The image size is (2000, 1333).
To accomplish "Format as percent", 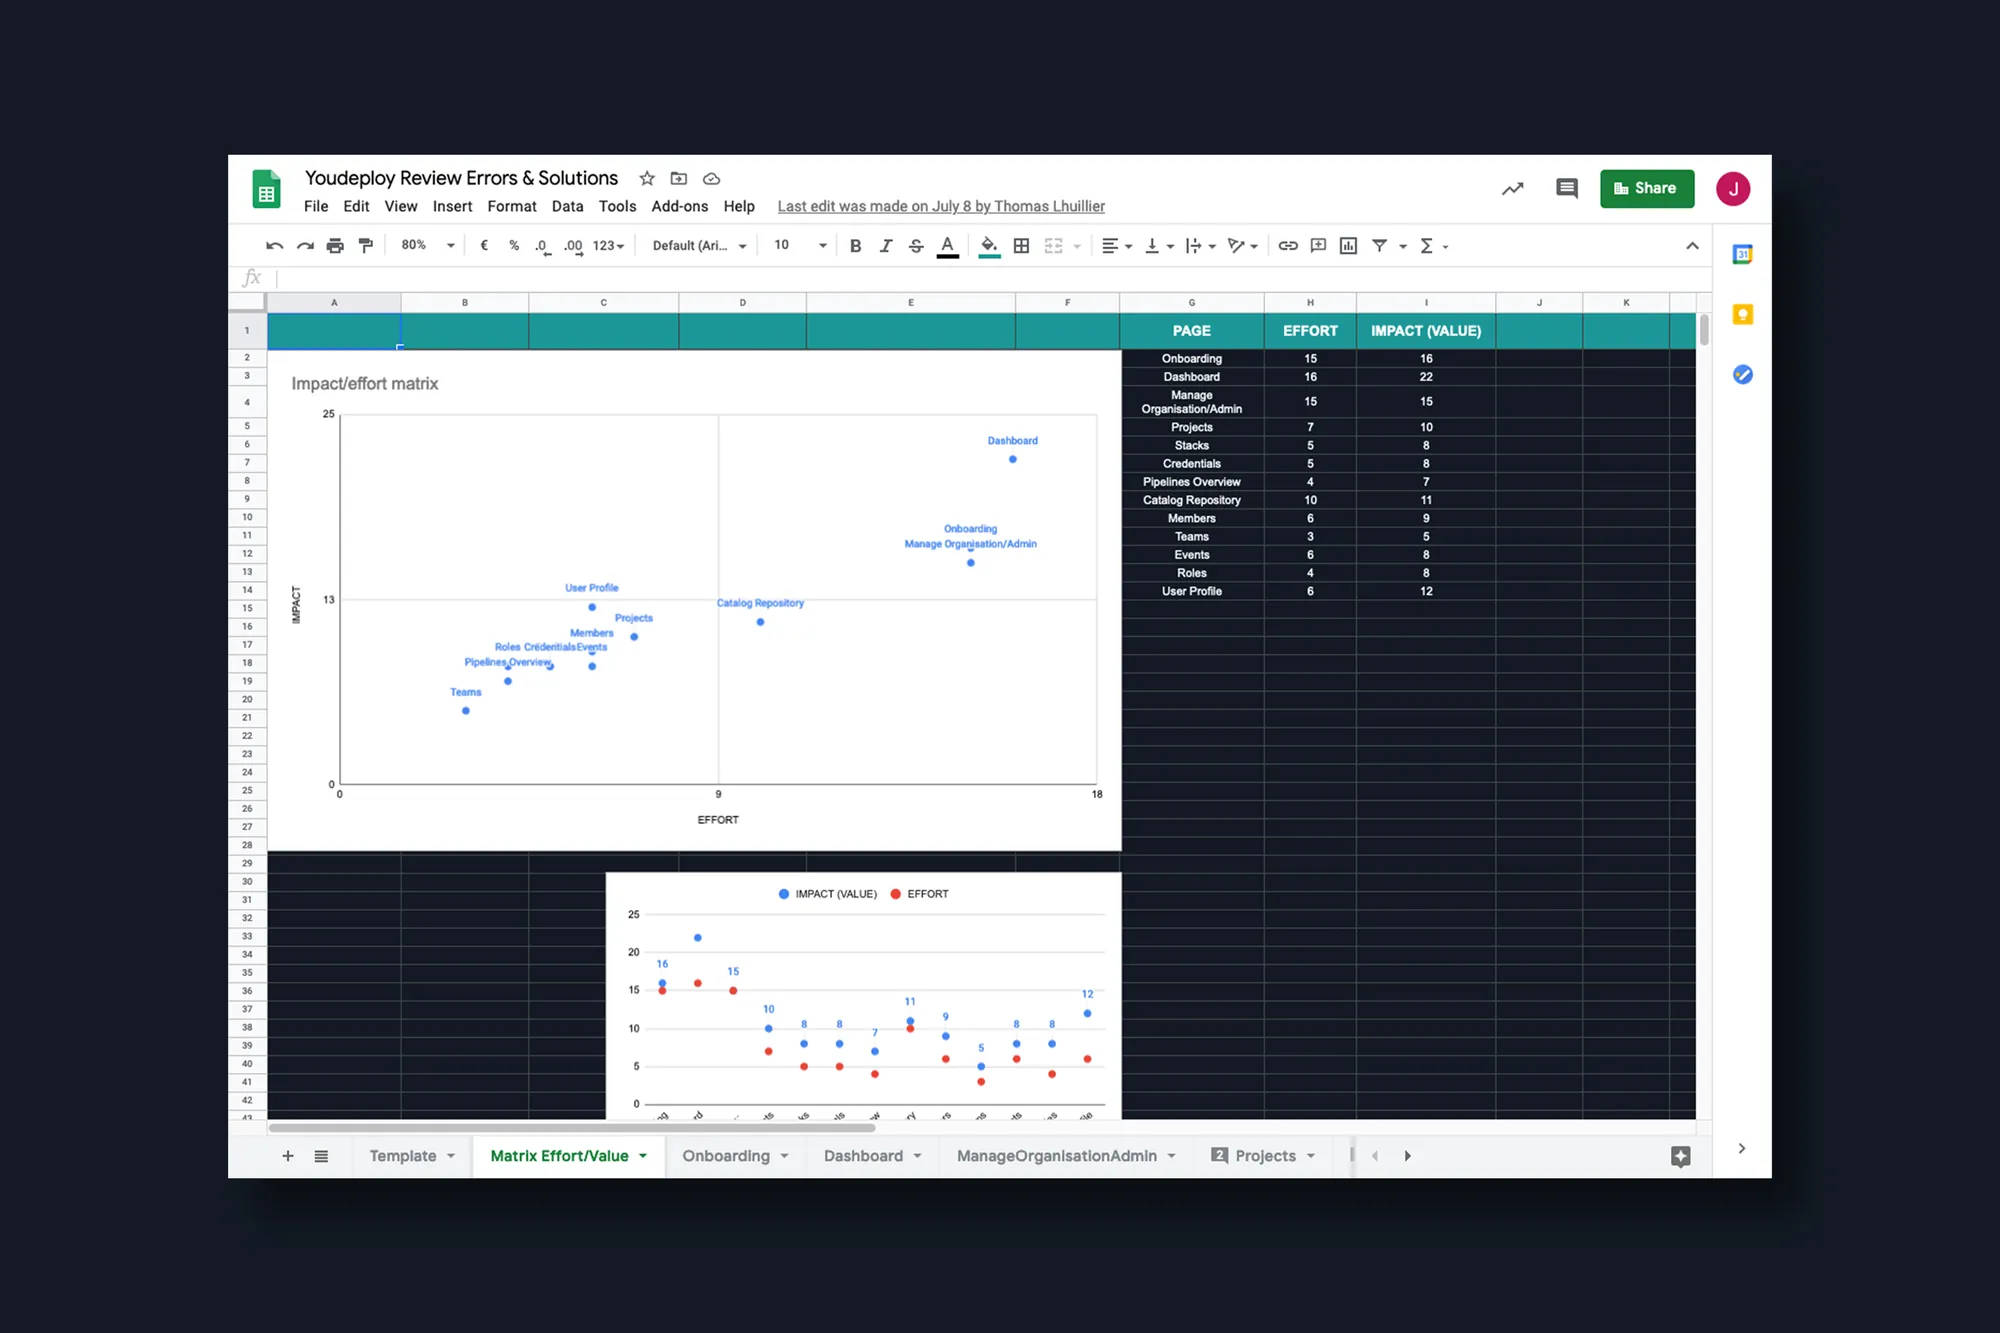I will click(514, 246).
